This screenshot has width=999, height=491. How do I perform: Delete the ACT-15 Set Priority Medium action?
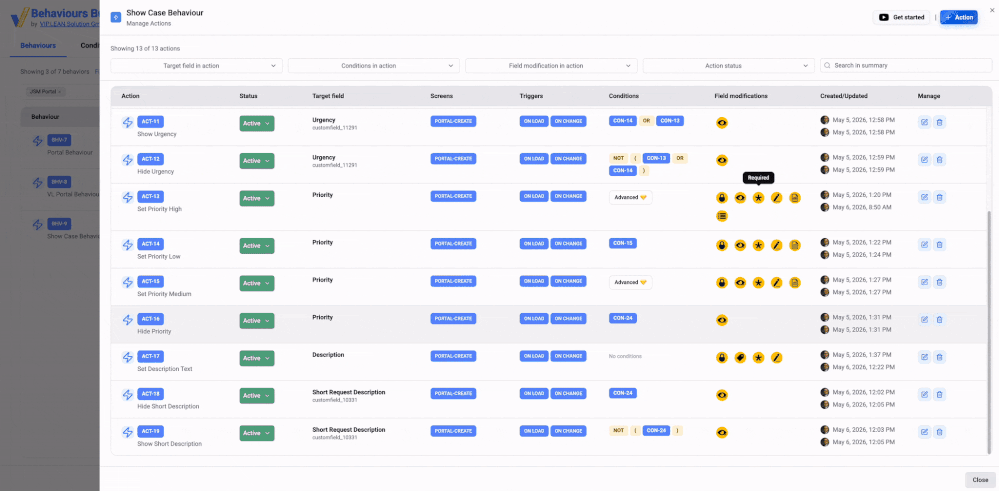(x=939, y=282)
